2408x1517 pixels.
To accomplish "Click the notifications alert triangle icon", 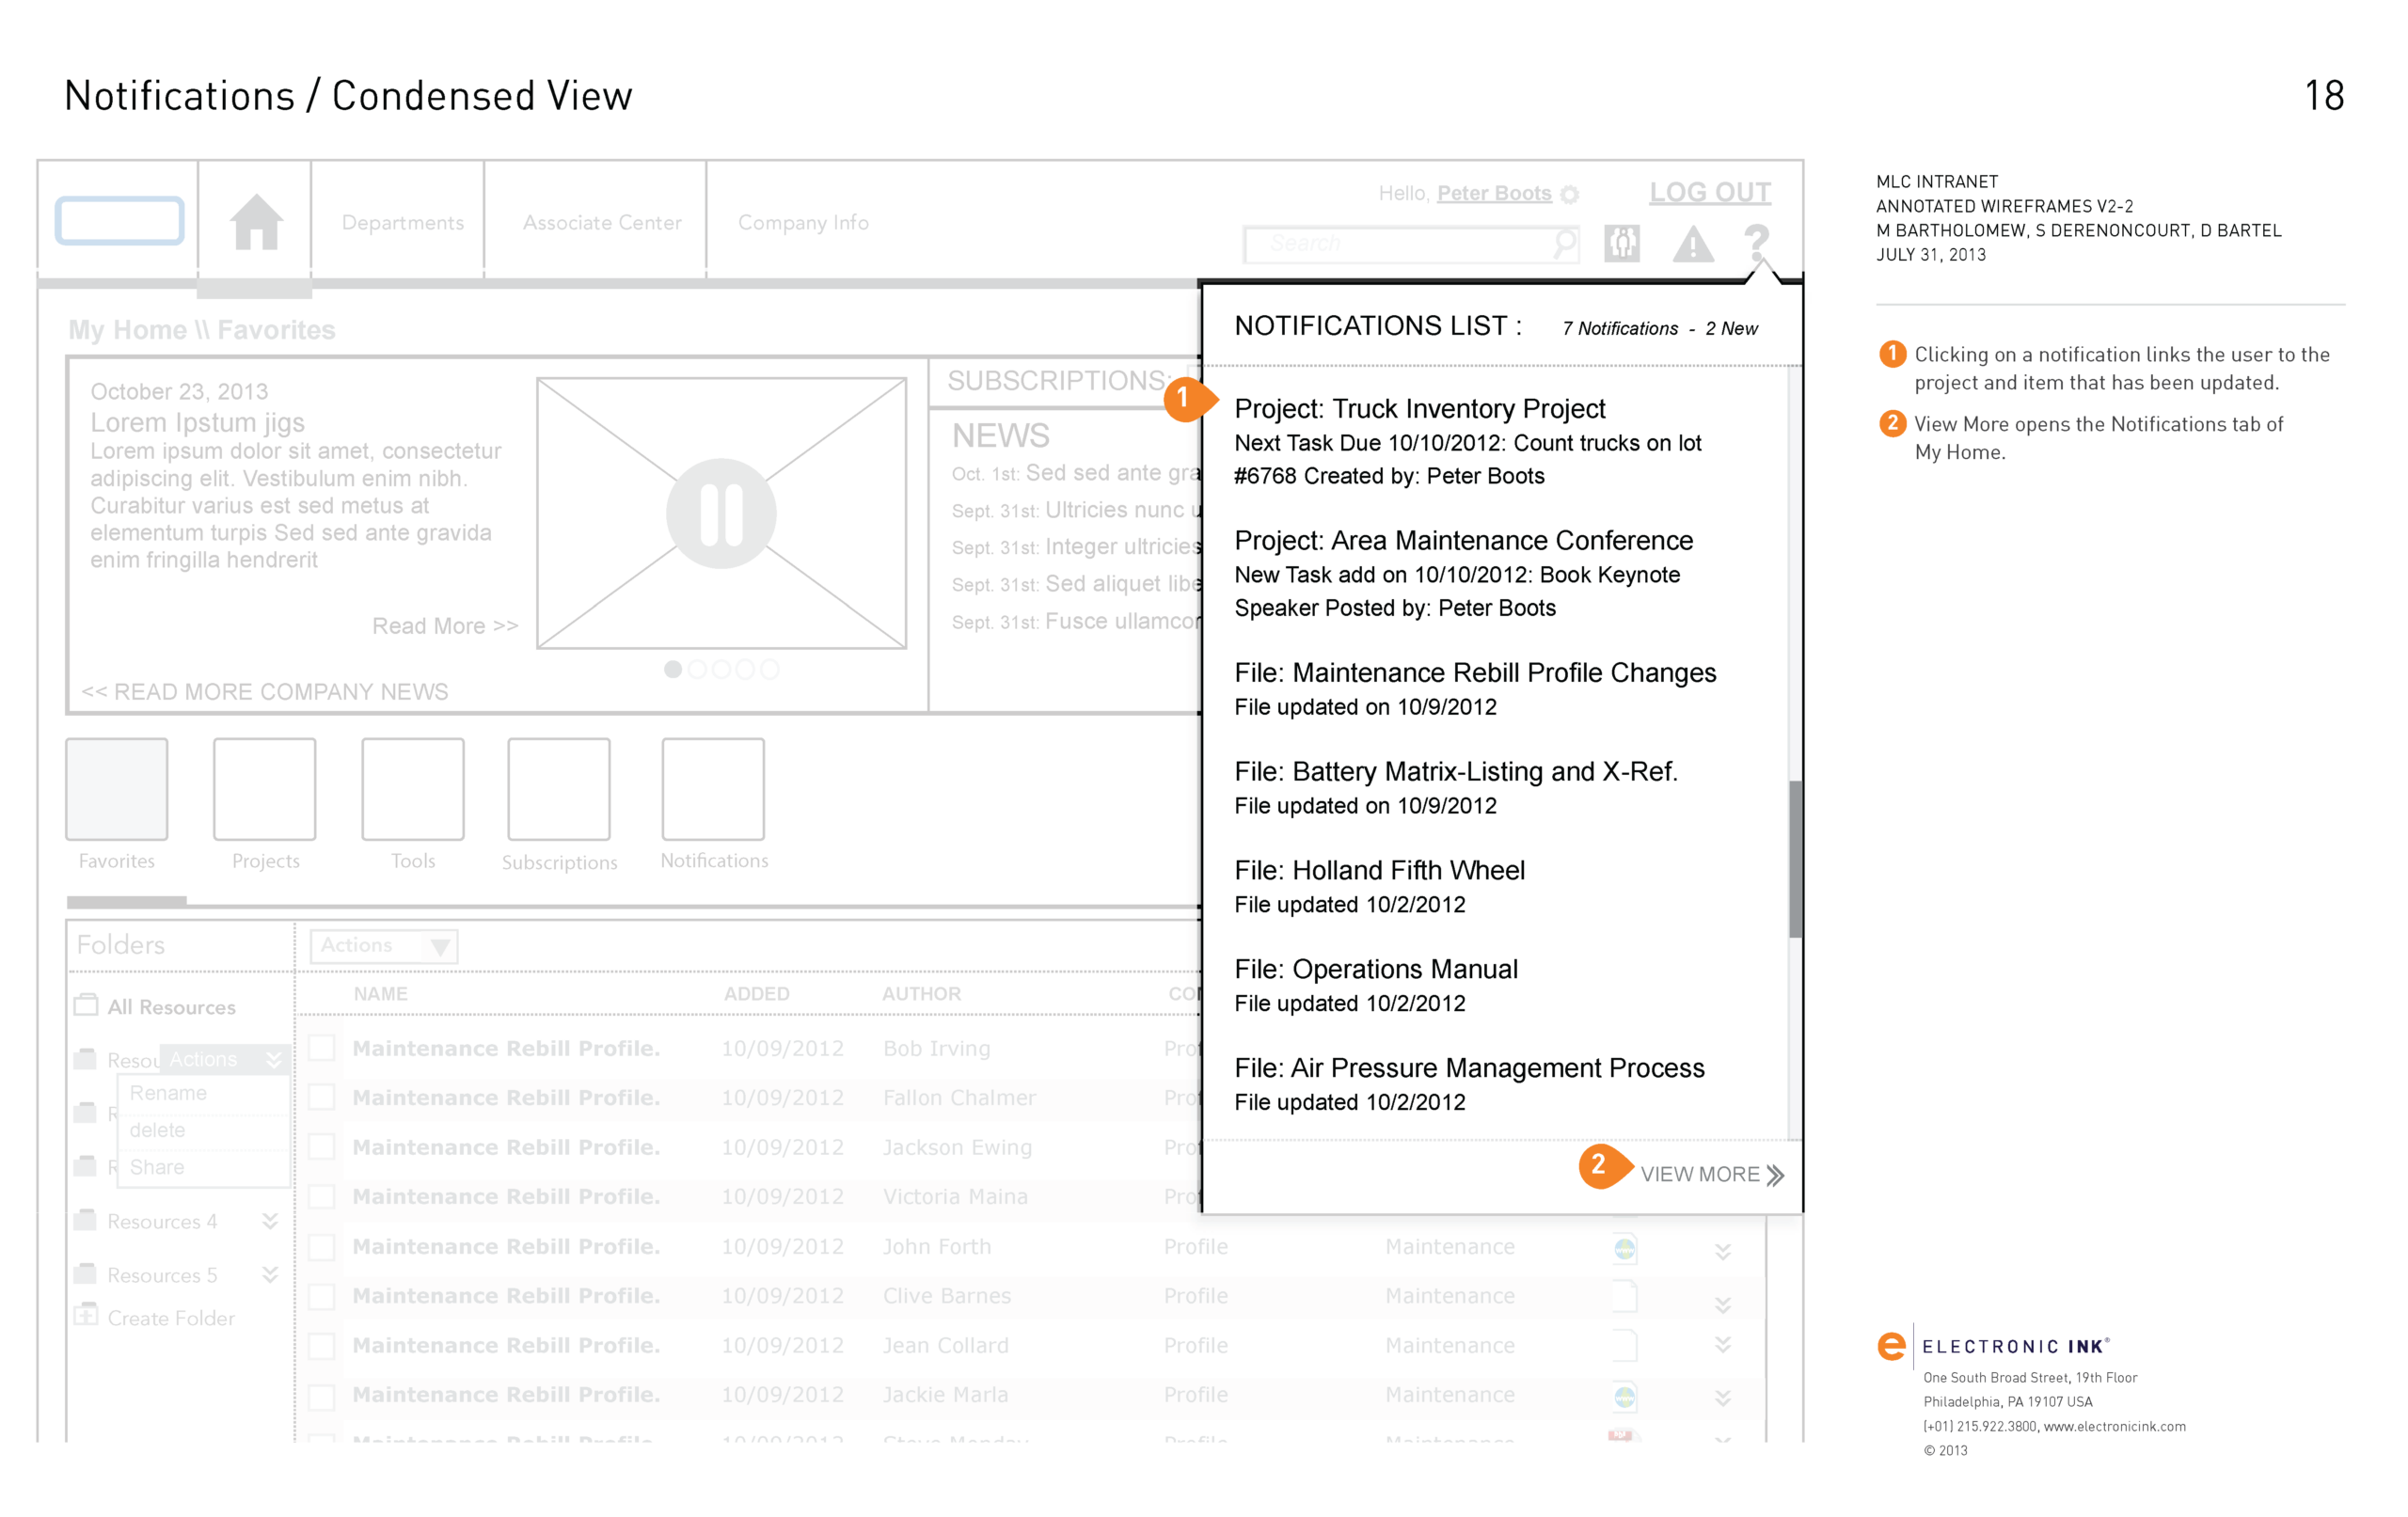I will tap(1692, 243).
